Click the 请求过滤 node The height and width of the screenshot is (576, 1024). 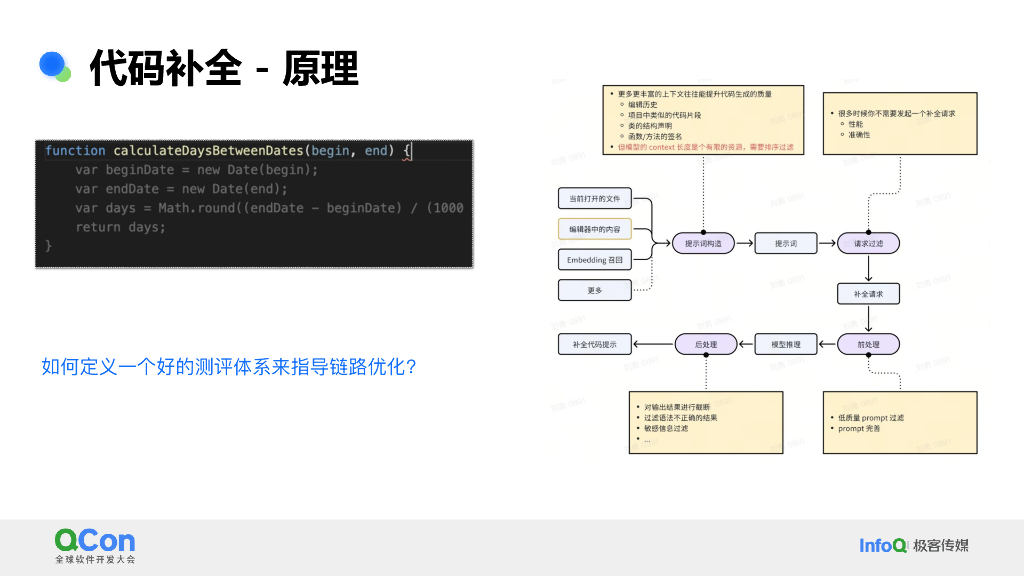(x=869, y=244)
